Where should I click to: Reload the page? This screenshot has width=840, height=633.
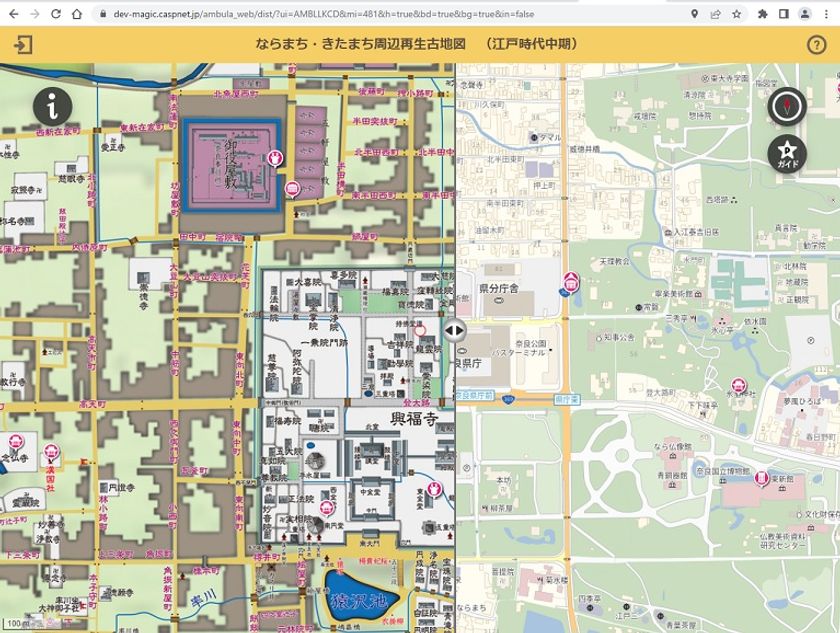56,14
